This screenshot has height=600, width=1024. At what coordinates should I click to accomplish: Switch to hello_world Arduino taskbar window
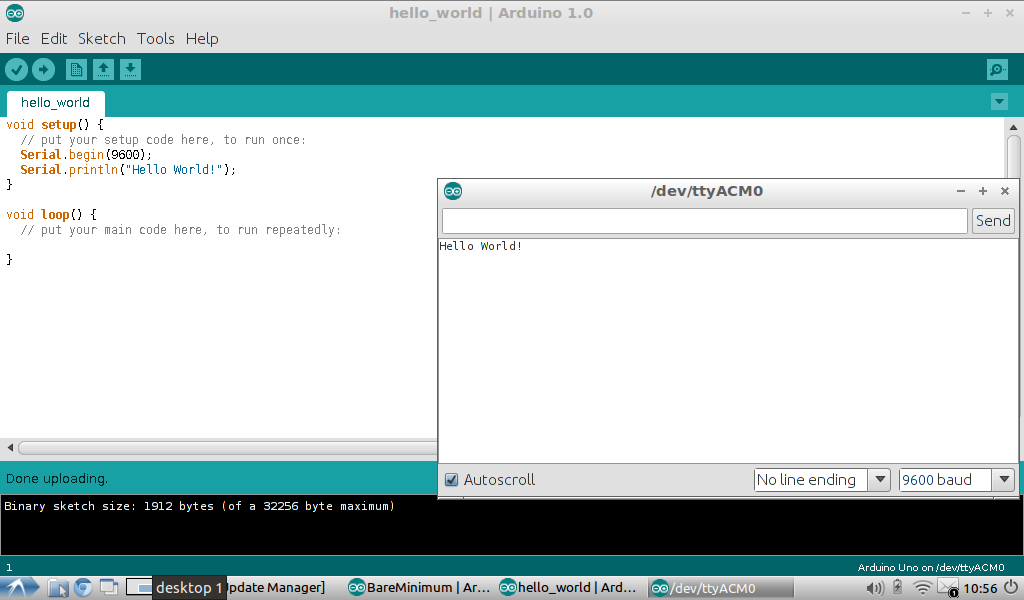click(x=568, y=588)
